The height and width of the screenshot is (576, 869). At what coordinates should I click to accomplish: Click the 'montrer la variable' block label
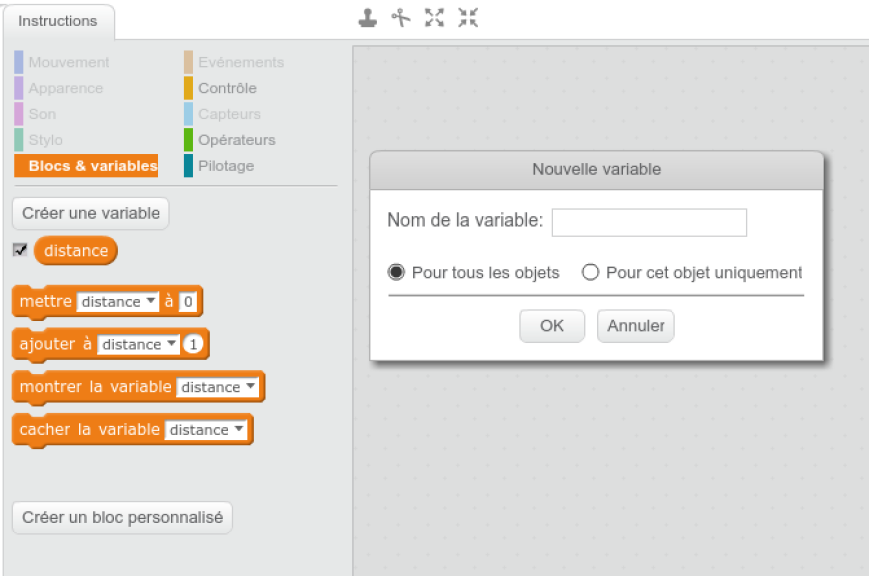pyautogui.click(x=95, y=386)
